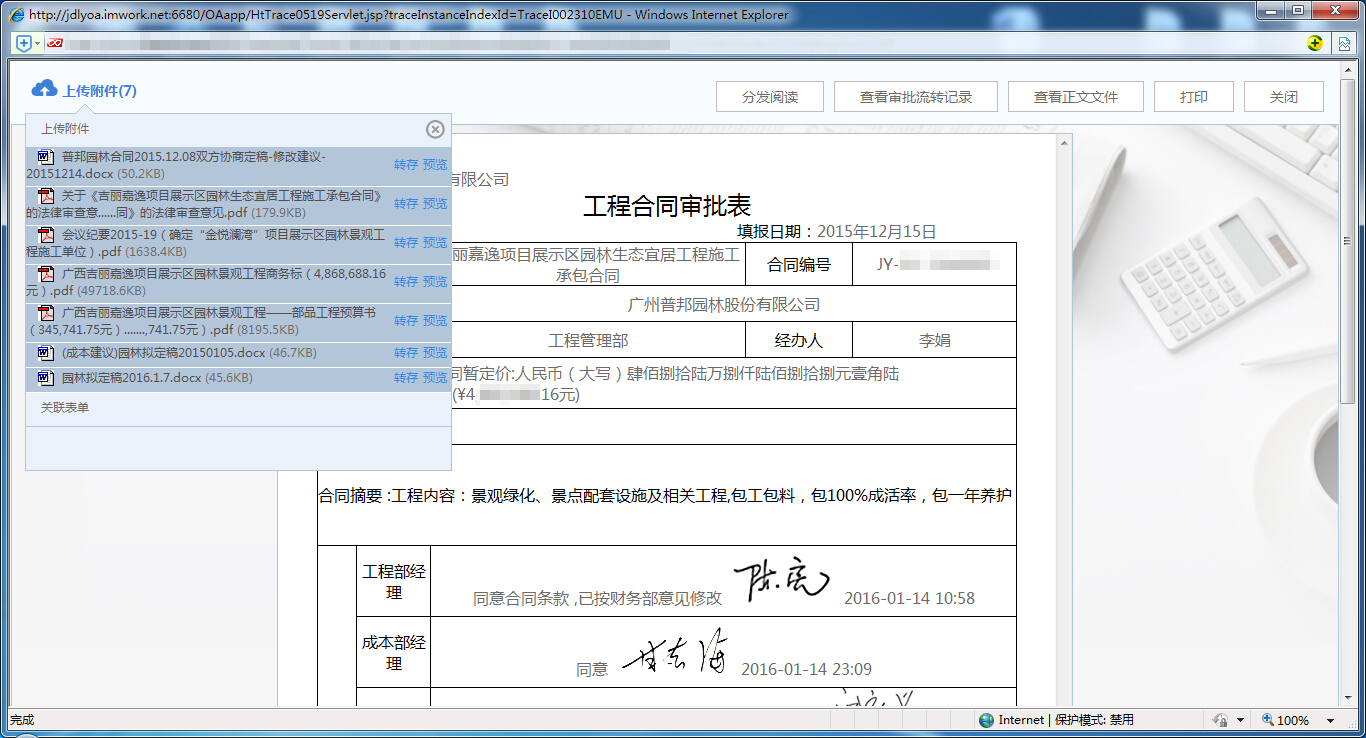Click the PDF icon for 法律审查意见 file
The image size is (1366, 738).
(45, 196)
